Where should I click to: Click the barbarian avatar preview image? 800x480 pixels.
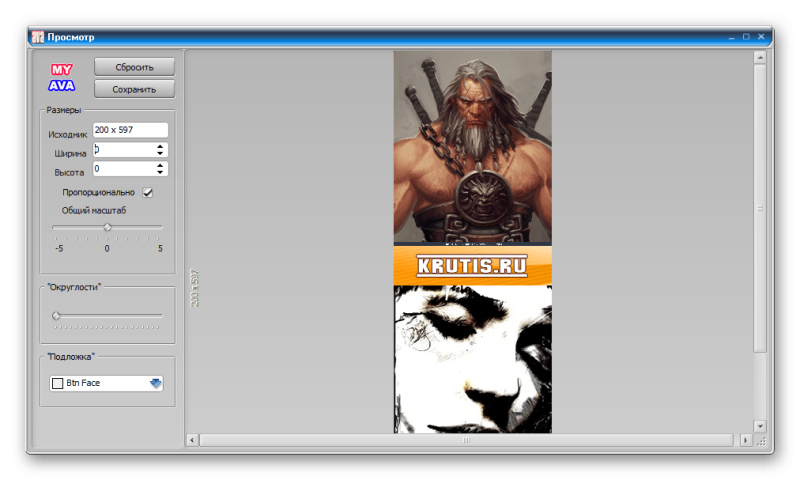472,147
